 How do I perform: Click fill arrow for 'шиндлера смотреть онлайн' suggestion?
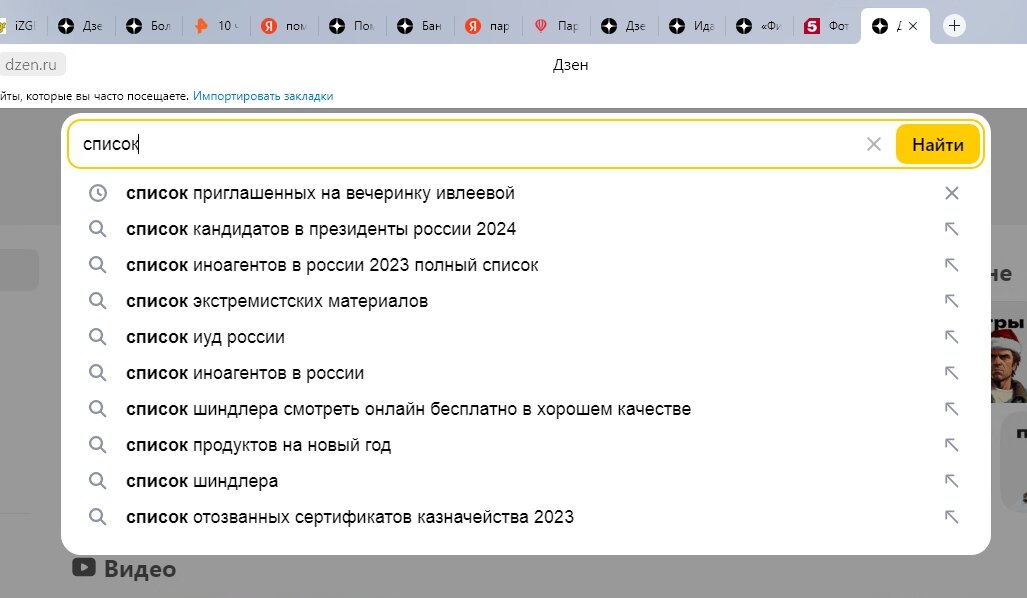pos(951,409)
